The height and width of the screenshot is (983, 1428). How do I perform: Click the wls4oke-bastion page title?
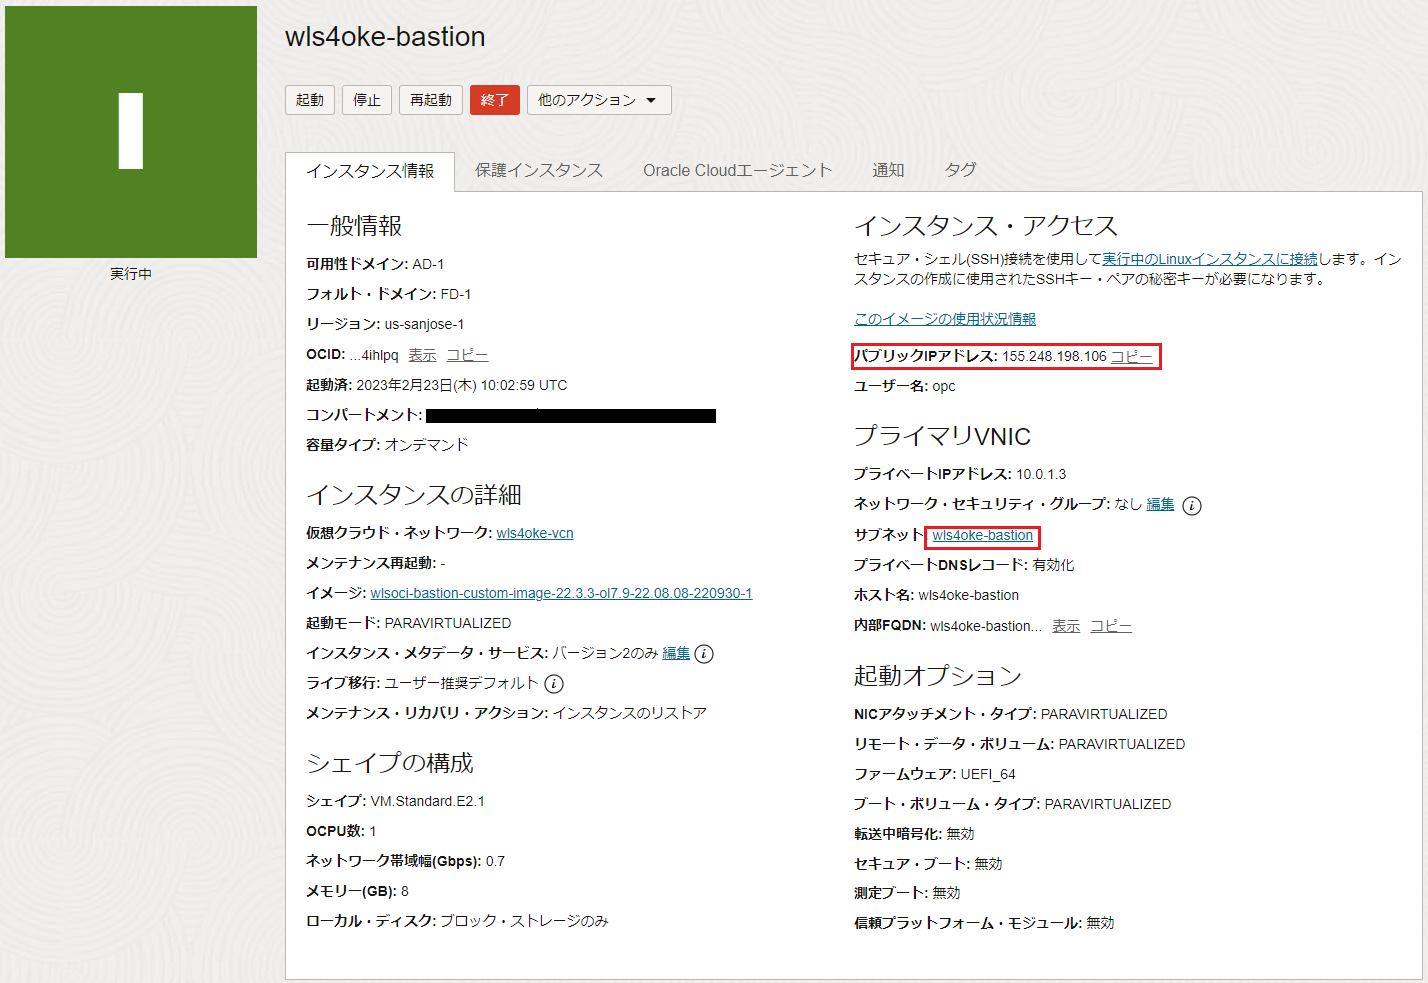385,37
